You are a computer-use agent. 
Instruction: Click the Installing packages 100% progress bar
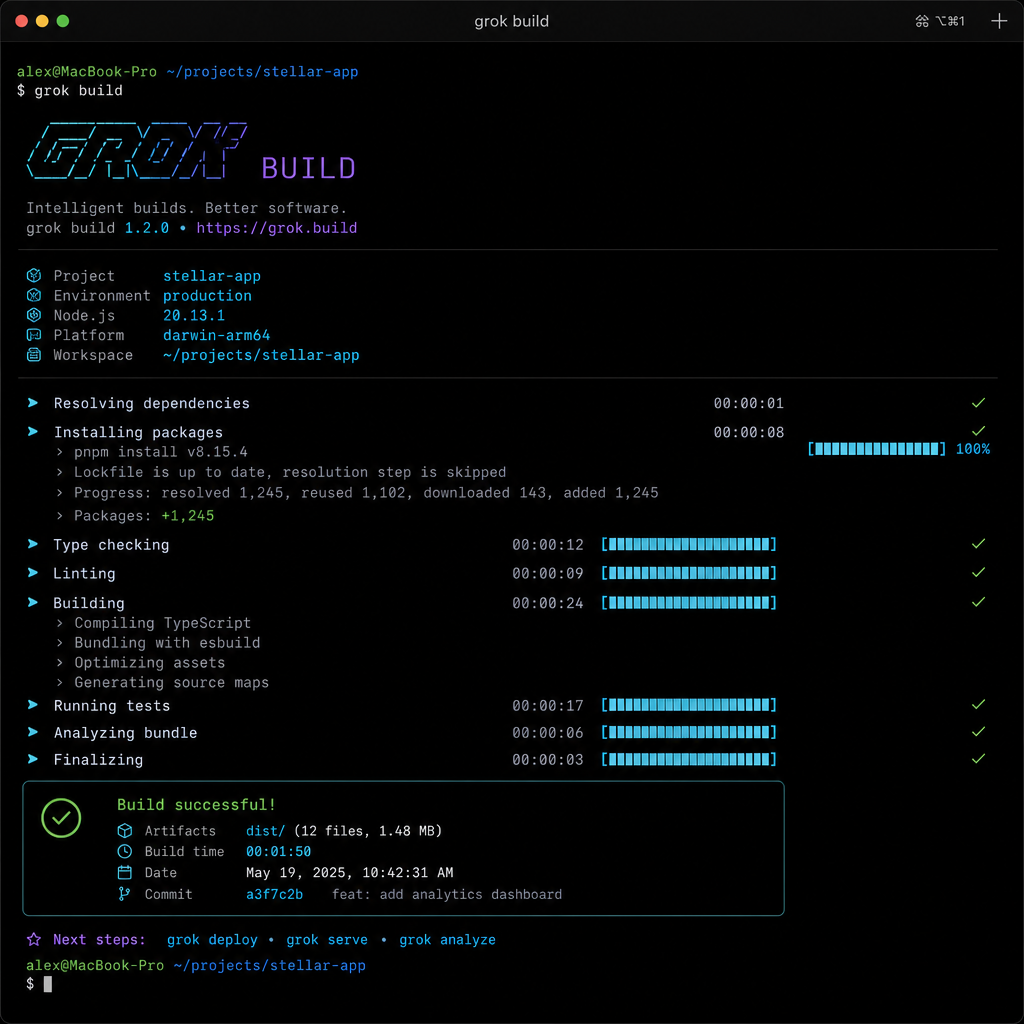coord(876,449)
